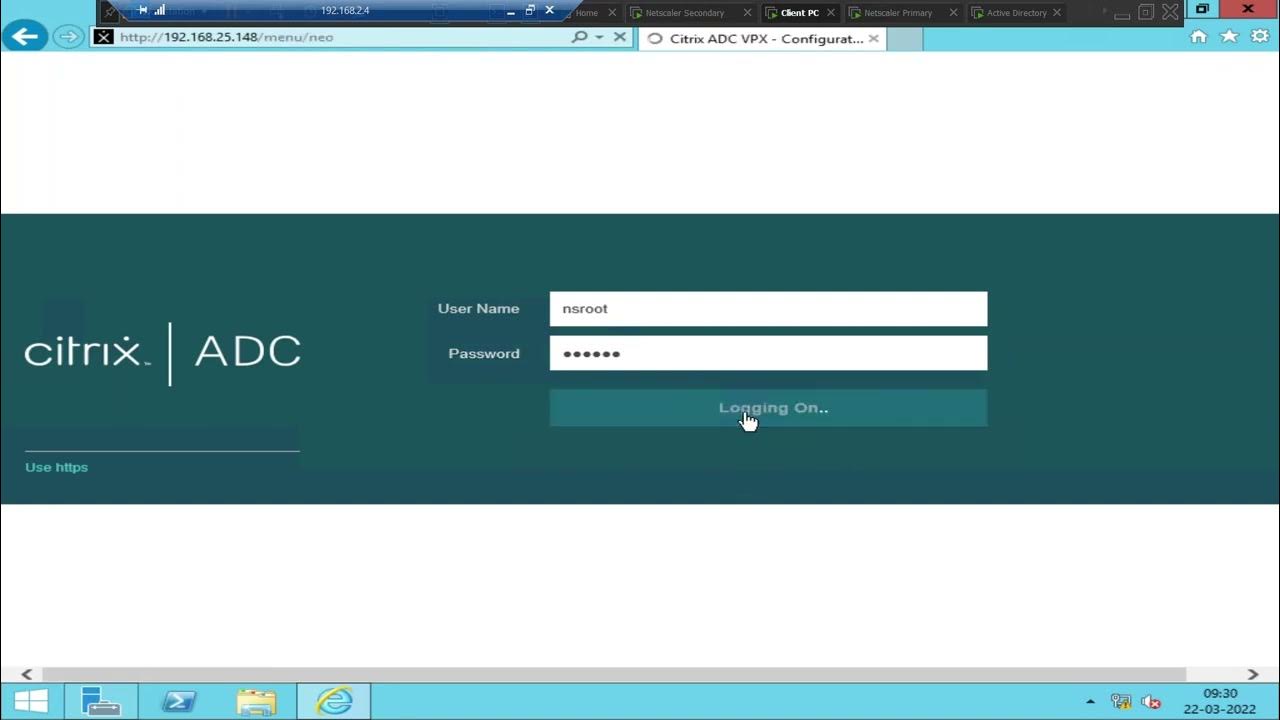1280x720 pixels.
Task: Close the Active Directory tab
Action: point(1056,13)
